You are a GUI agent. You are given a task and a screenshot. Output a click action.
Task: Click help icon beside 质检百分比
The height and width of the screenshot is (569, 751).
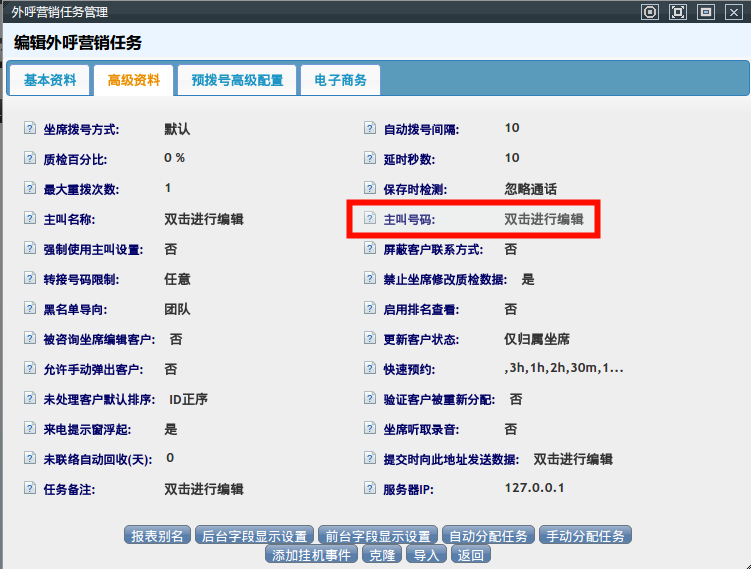click(30, 159)
